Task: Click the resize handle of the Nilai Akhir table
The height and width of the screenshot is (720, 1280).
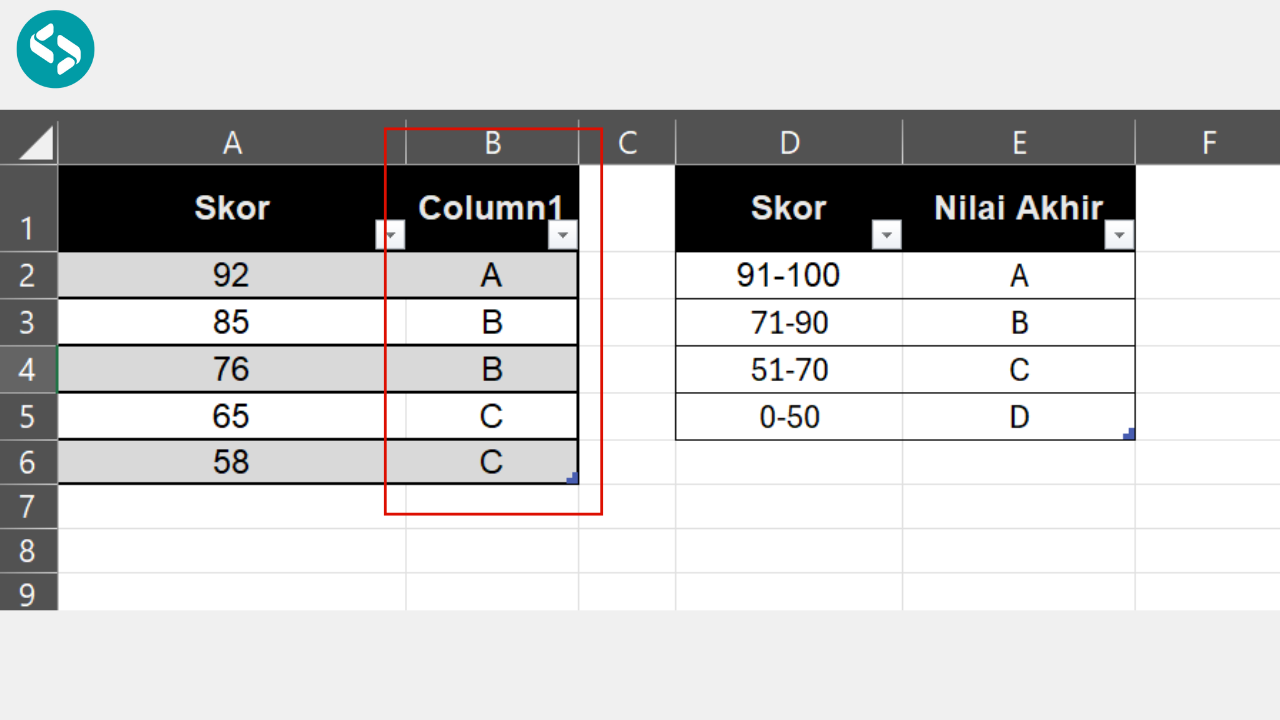Action: 1130,434
